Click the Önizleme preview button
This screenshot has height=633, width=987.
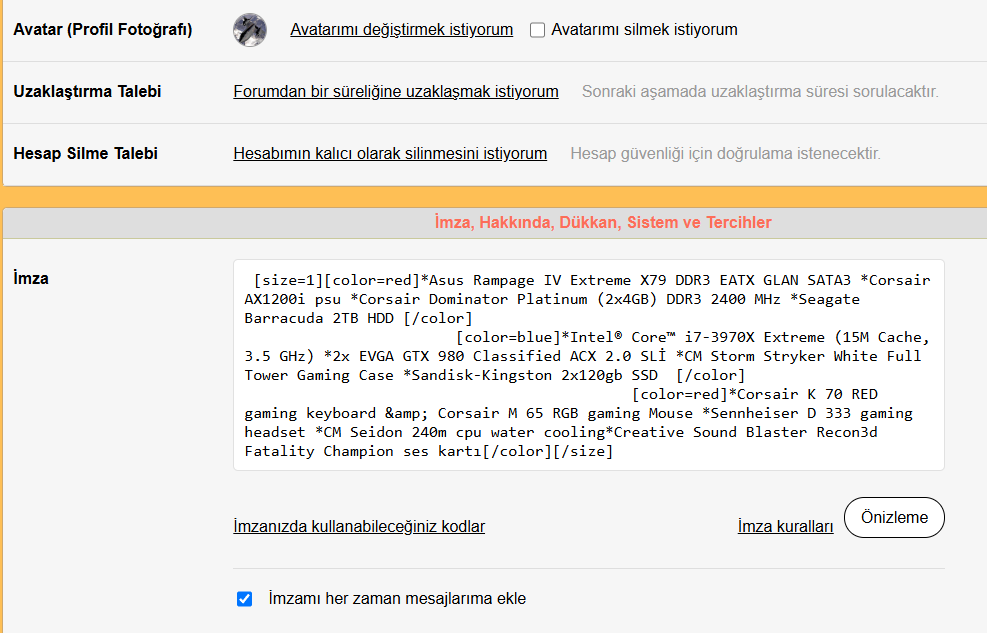894,517
